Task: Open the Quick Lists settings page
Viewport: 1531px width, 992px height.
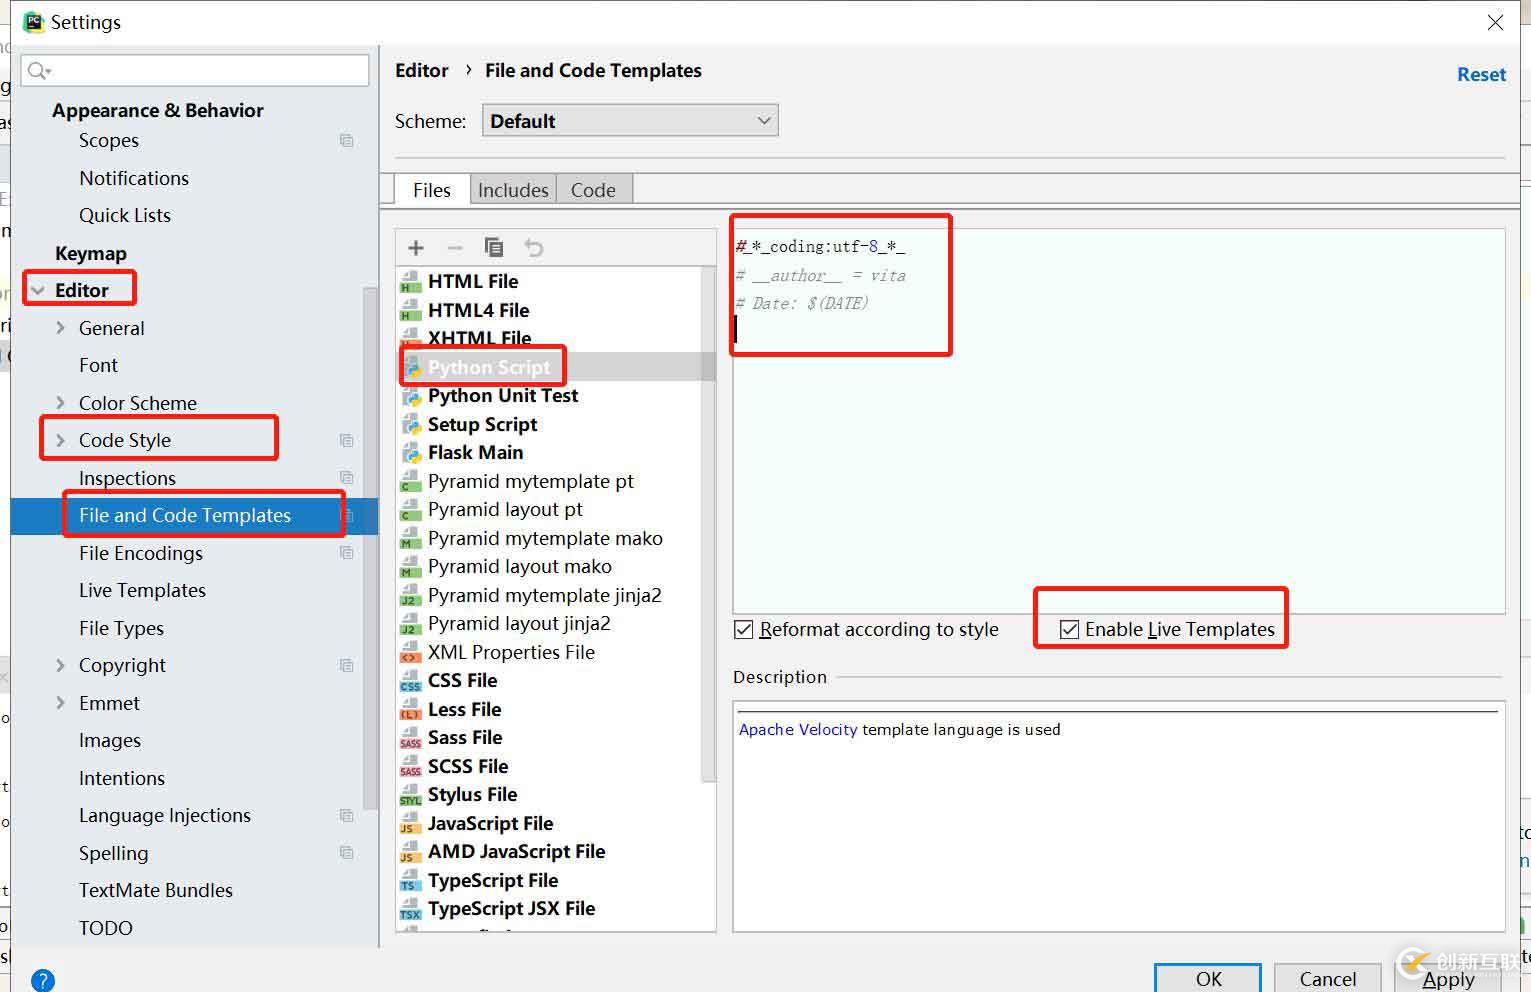Action: click(x=125, y=216)
